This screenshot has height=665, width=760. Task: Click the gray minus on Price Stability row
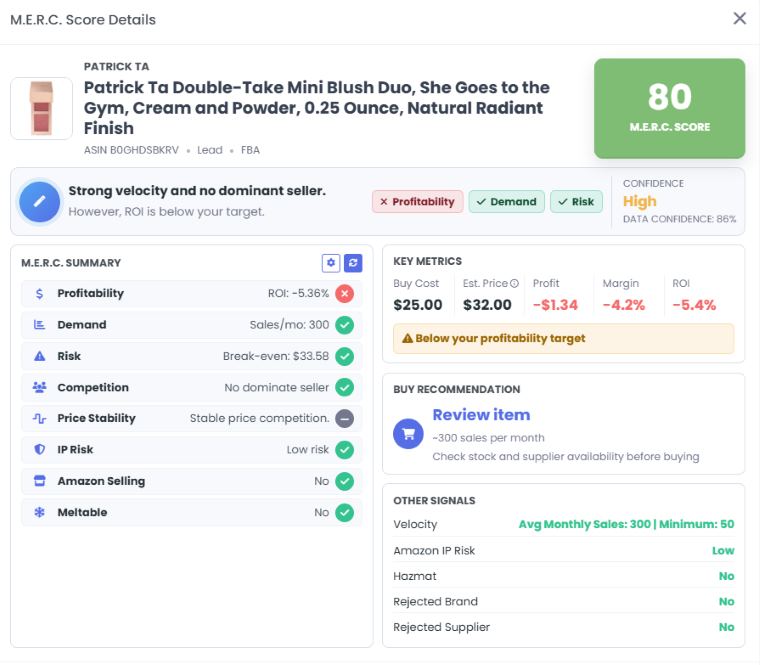pyautogui.click(x=344, y=418)
